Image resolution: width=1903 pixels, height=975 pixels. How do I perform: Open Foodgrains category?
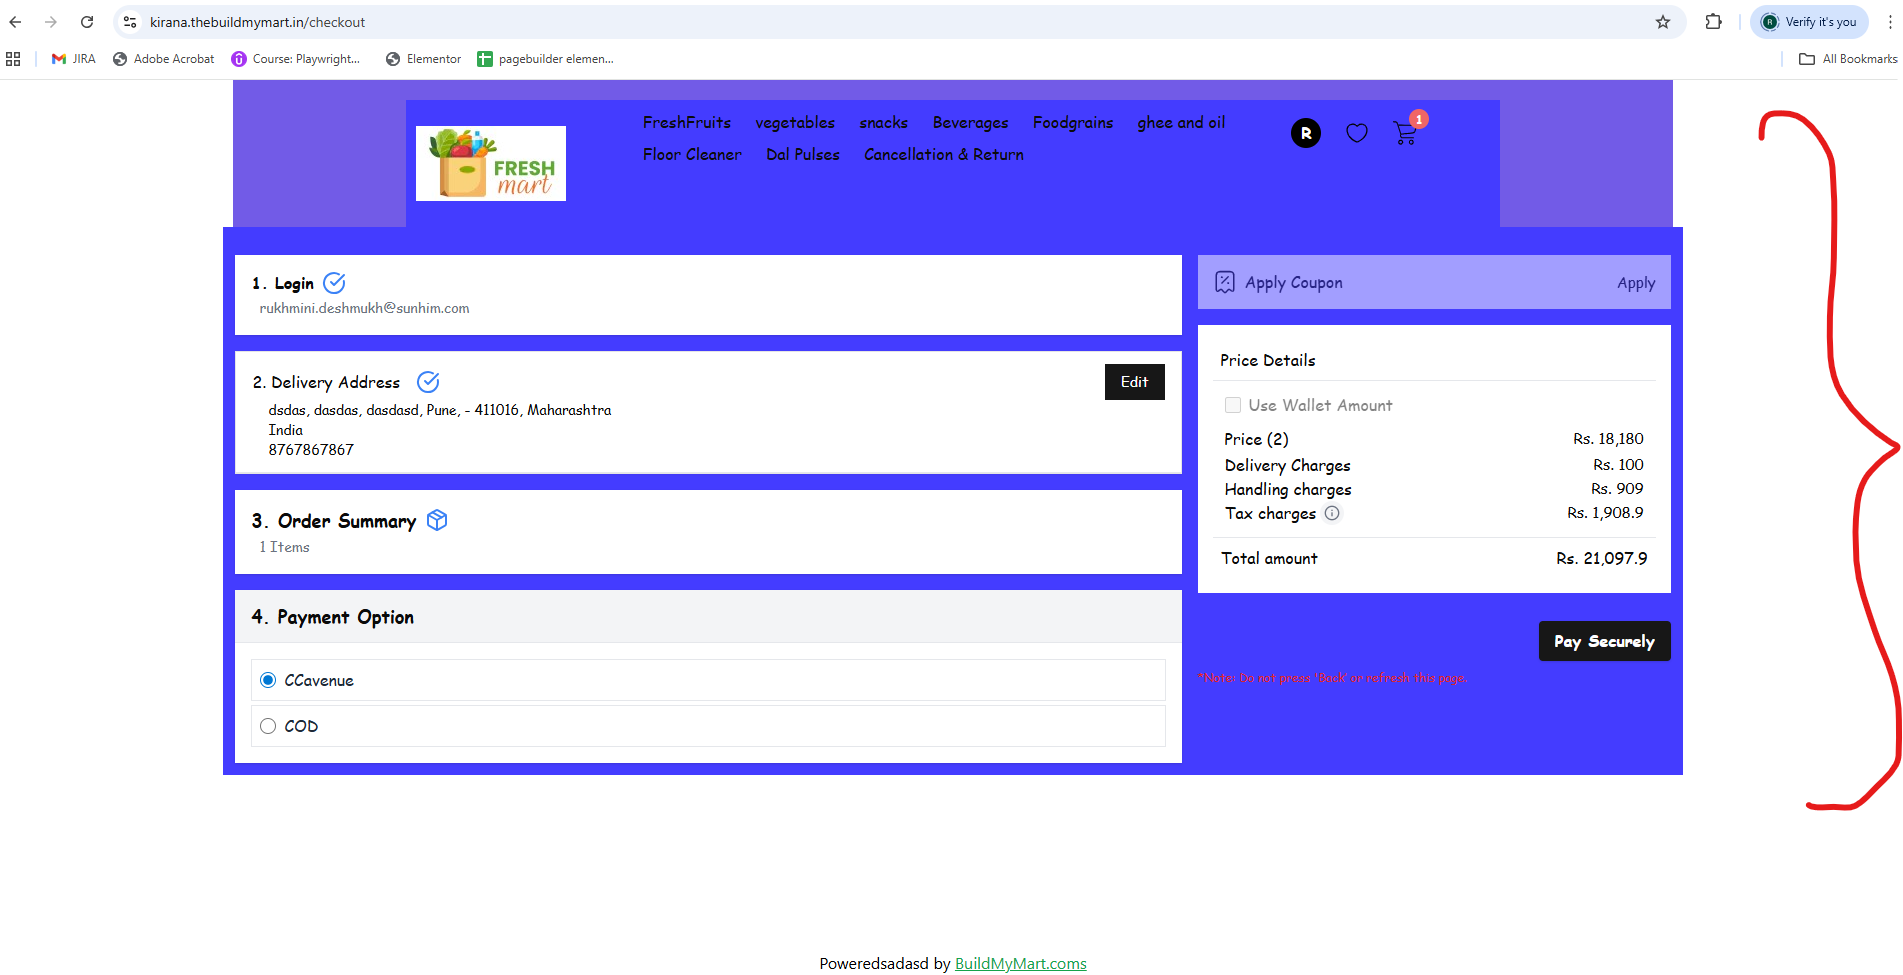(x=1073, y=122)
